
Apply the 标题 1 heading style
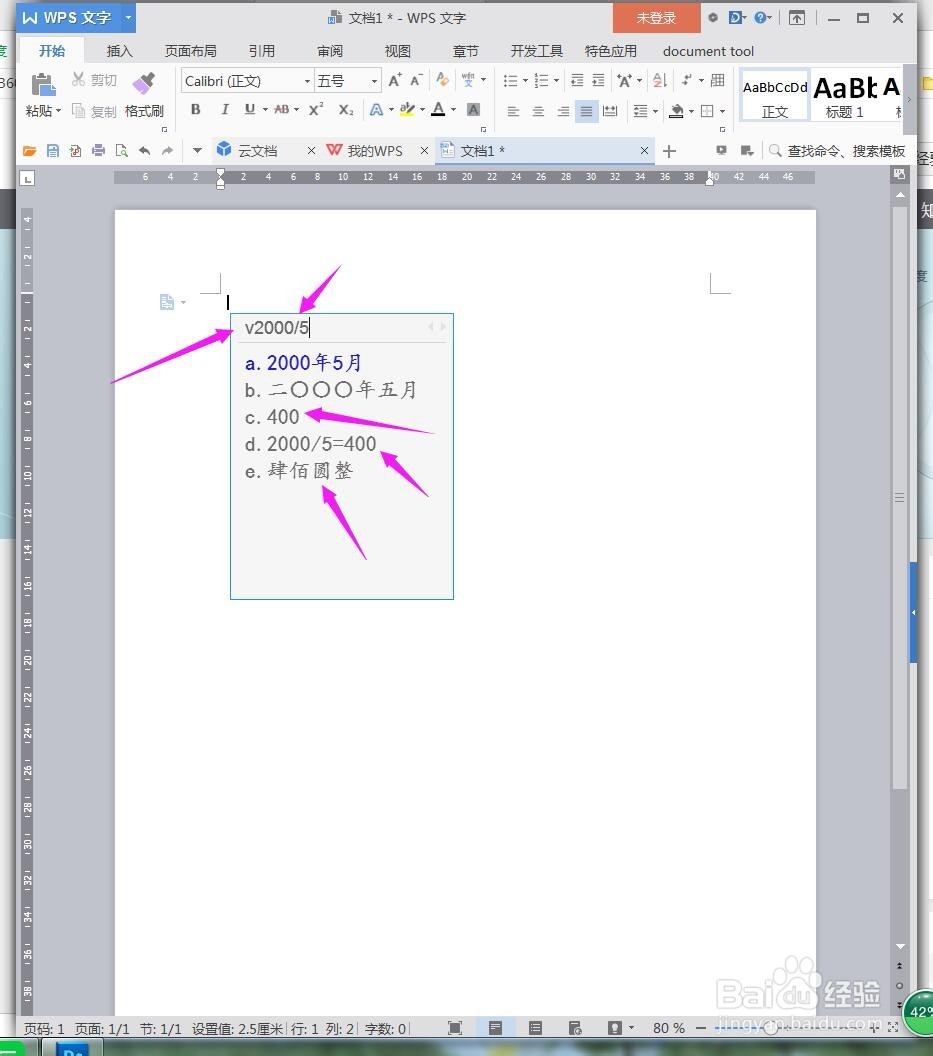pos(845,96)
